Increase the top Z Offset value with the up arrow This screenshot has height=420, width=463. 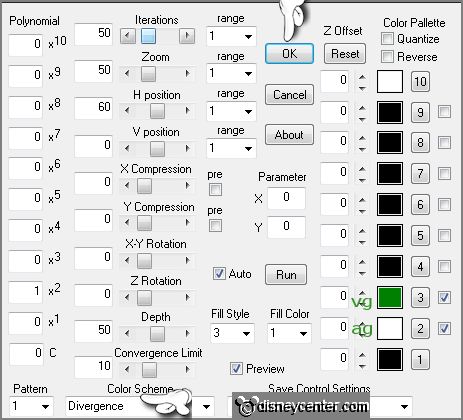pyautogui.click(x=362, y=77)
